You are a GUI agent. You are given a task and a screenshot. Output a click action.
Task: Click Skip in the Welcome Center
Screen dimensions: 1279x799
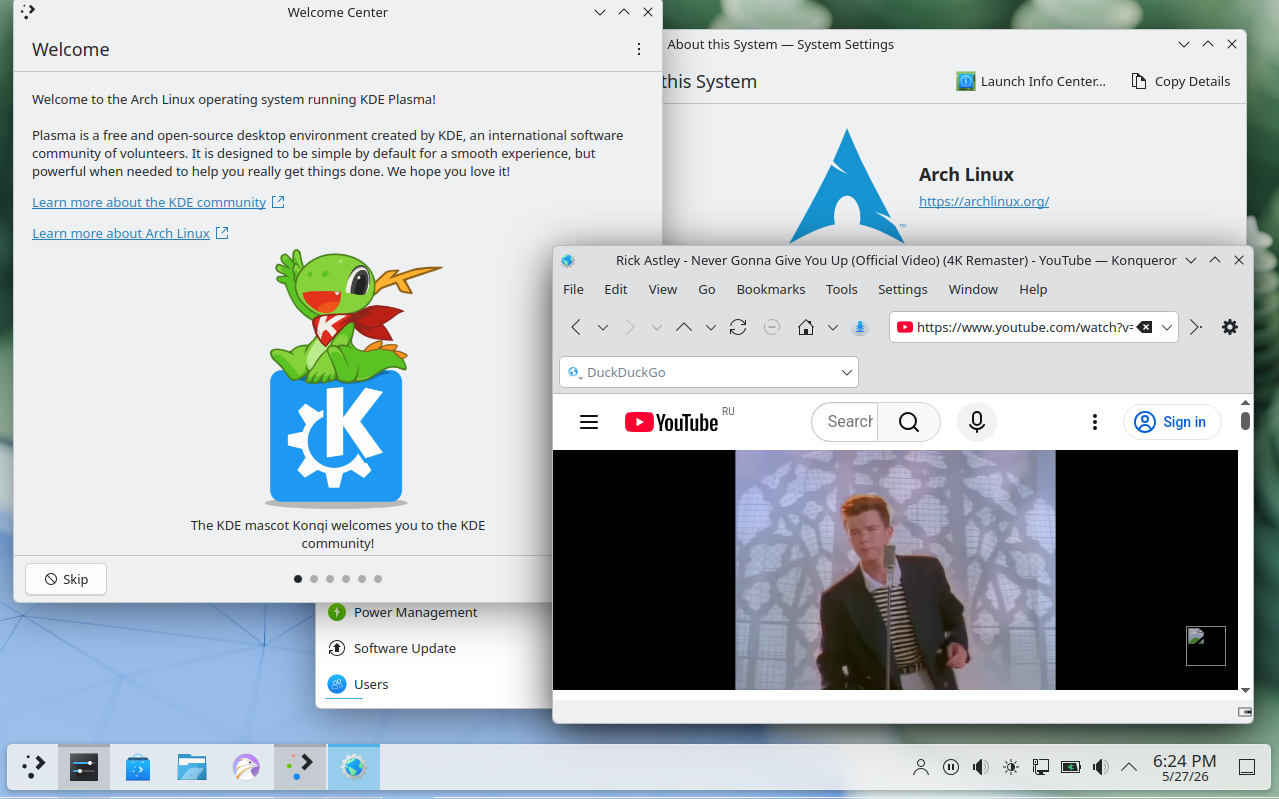[66, 579]
